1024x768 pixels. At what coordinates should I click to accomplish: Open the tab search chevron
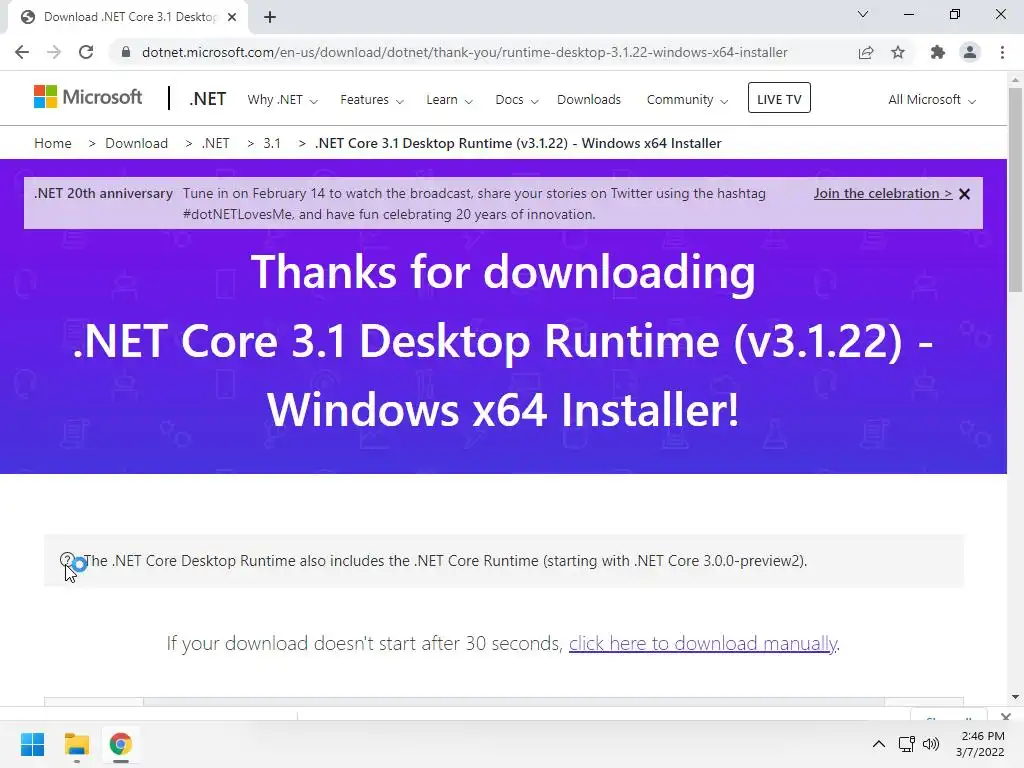click(x=863, y=14)
